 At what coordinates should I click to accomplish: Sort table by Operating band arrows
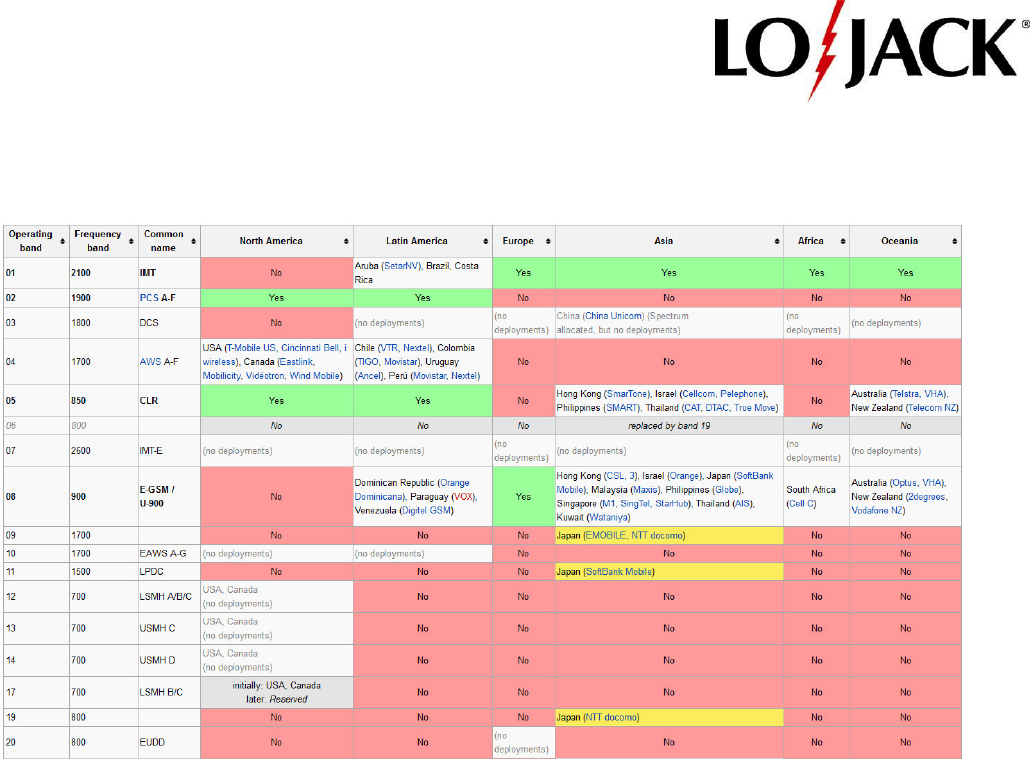tap(62, 241)
